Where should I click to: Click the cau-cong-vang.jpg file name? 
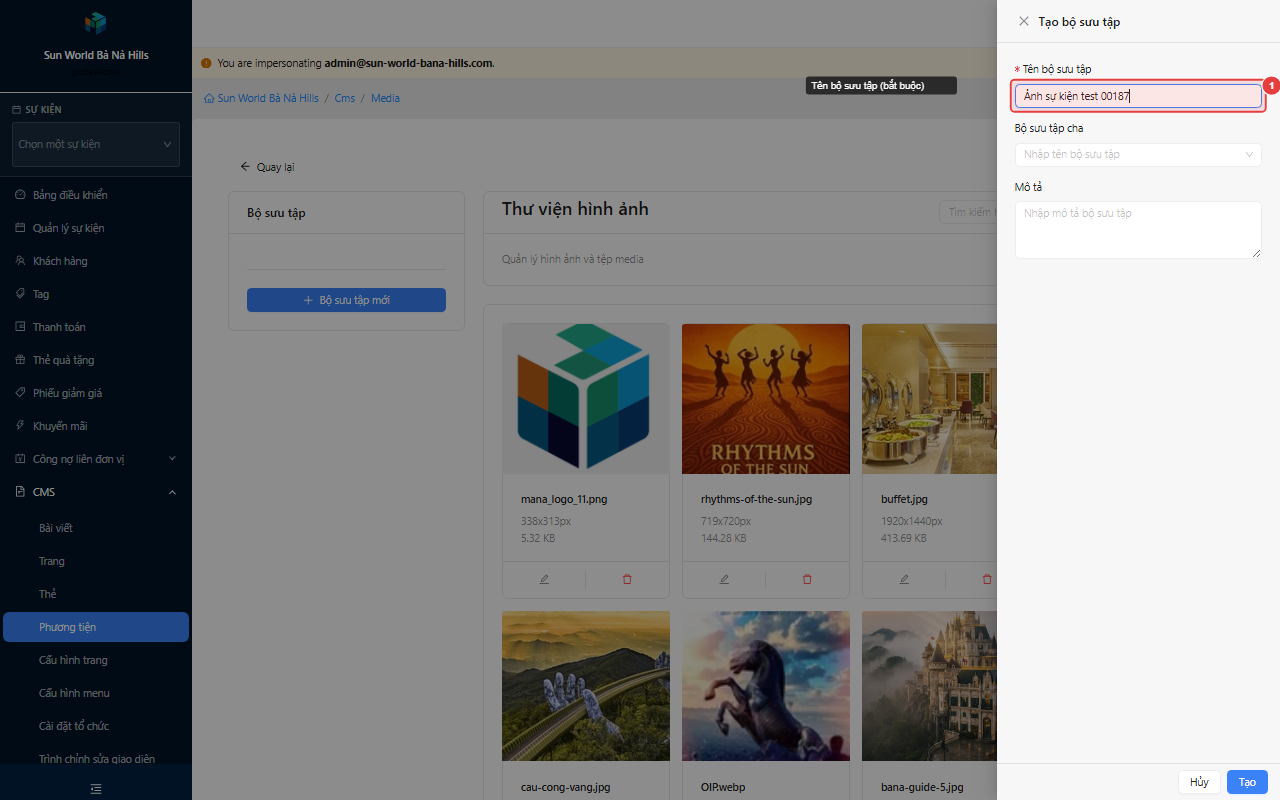coord(565,787)
